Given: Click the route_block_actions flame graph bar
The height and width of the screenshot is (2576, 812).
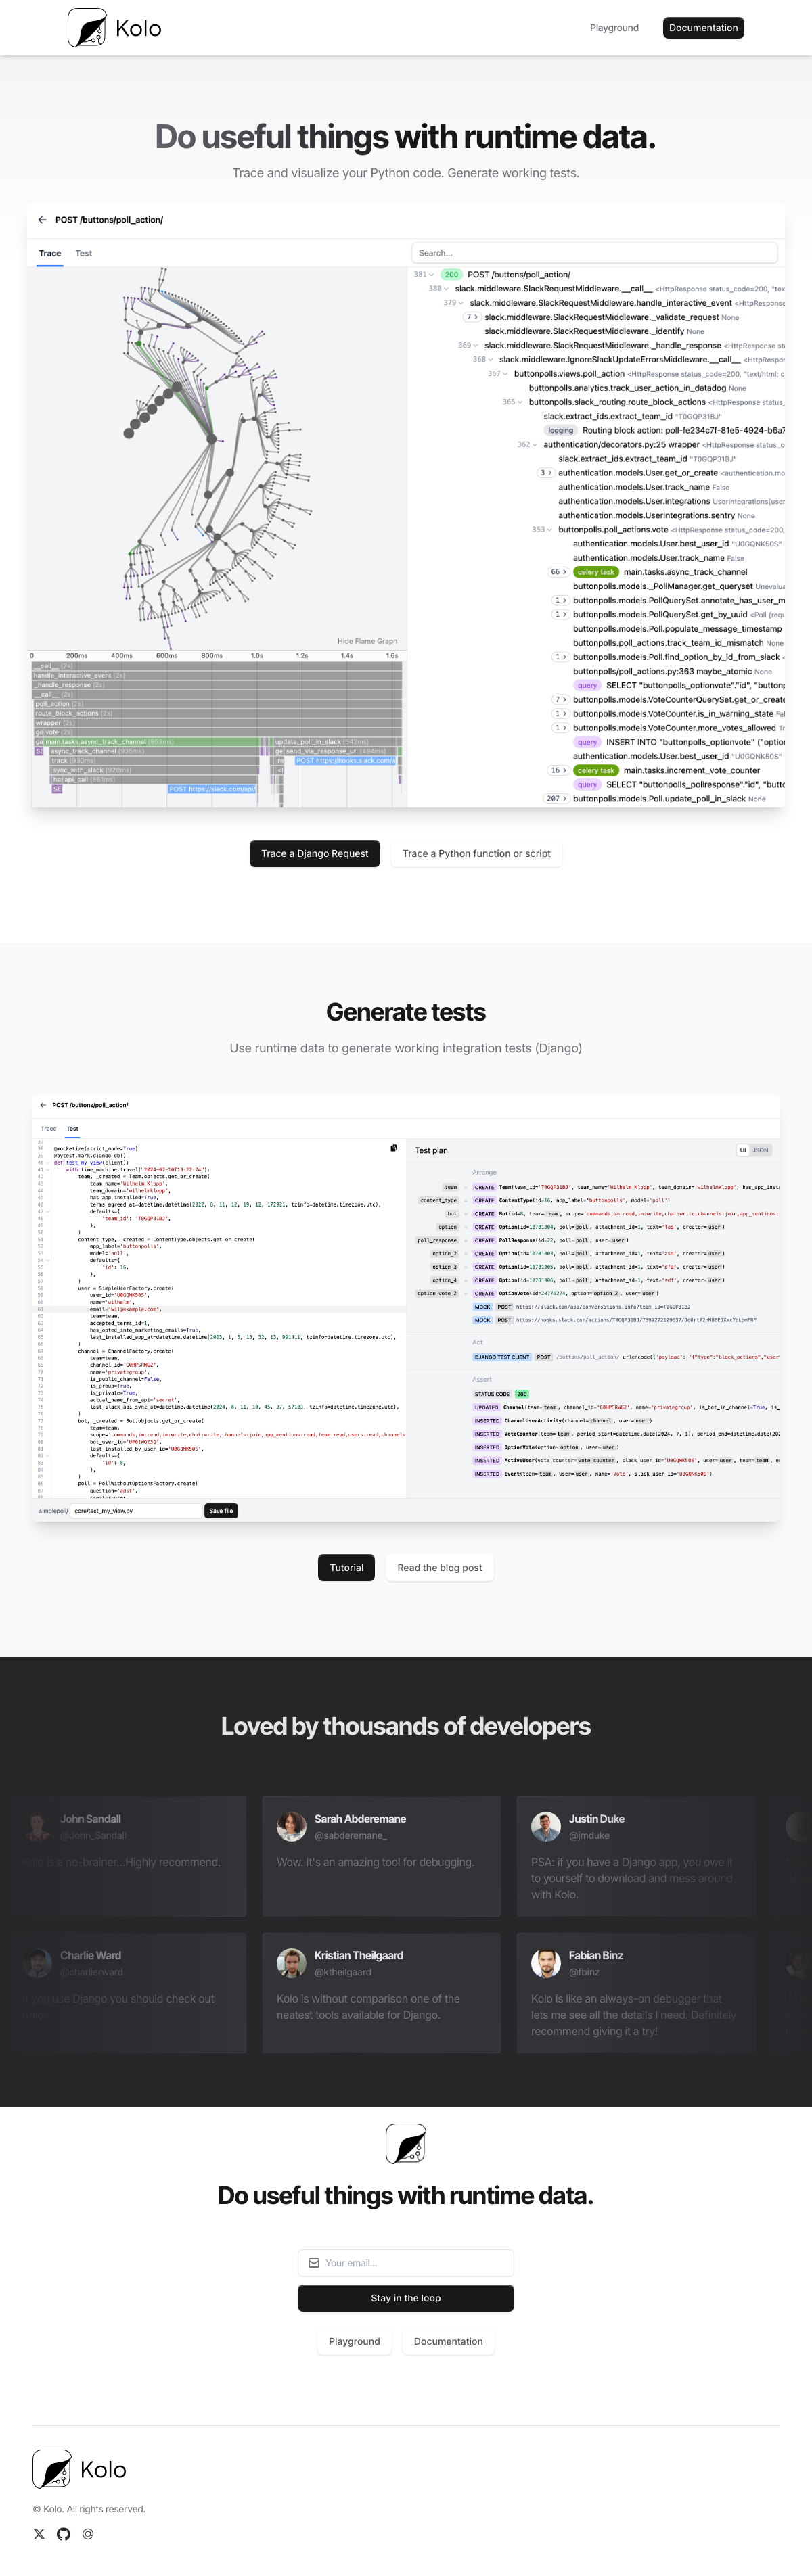Looking at the screenshot, I should click(x=217, y=714).
